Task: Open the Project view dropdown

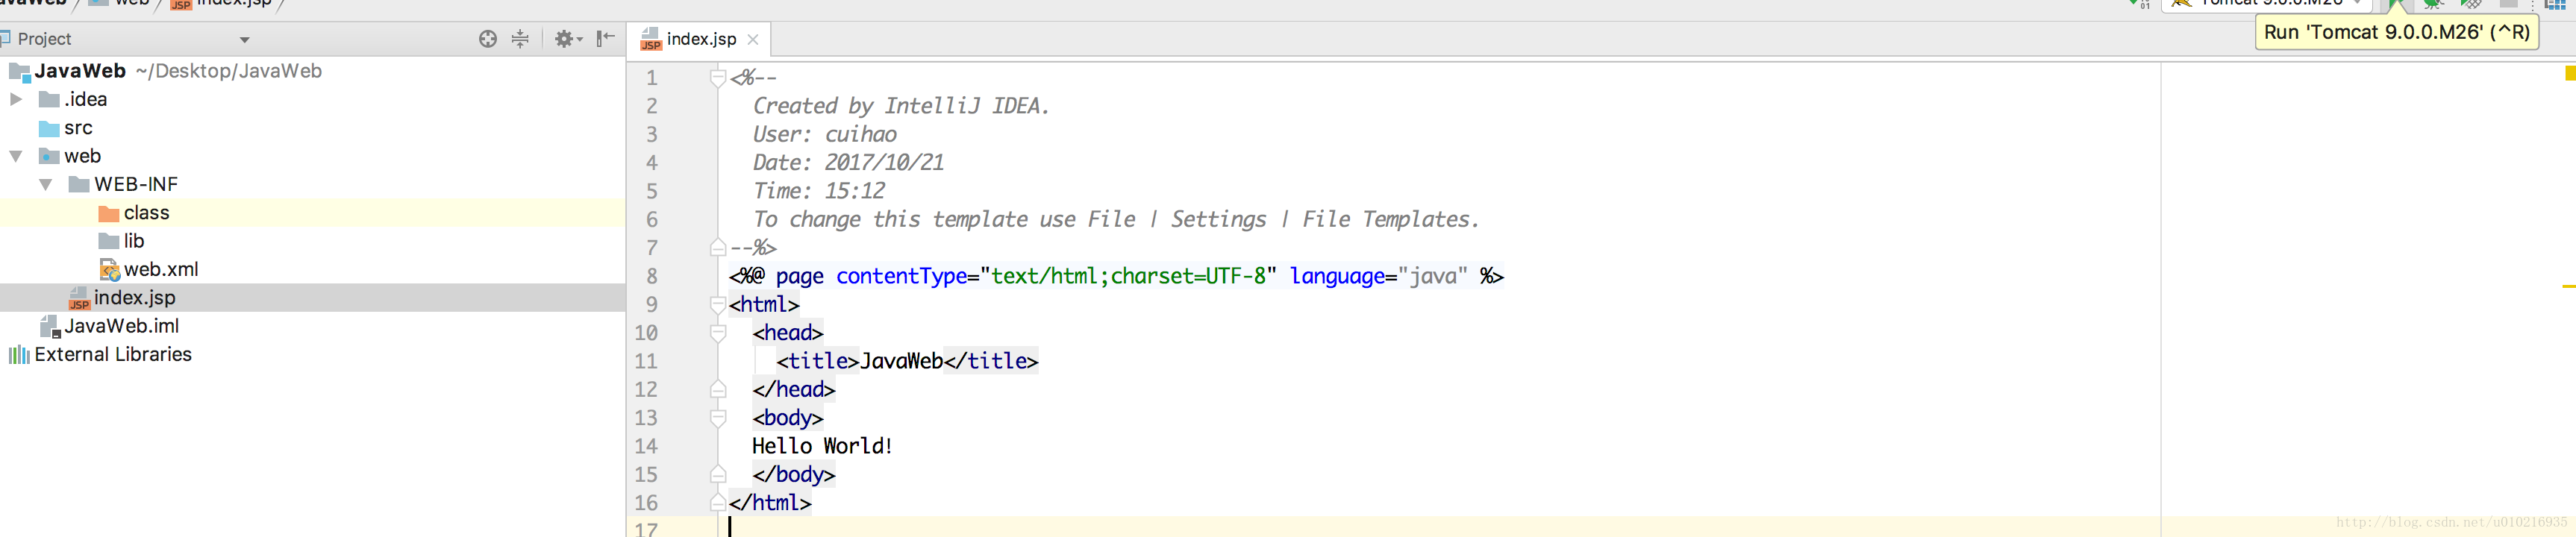Action: click(x=244, y=40)
